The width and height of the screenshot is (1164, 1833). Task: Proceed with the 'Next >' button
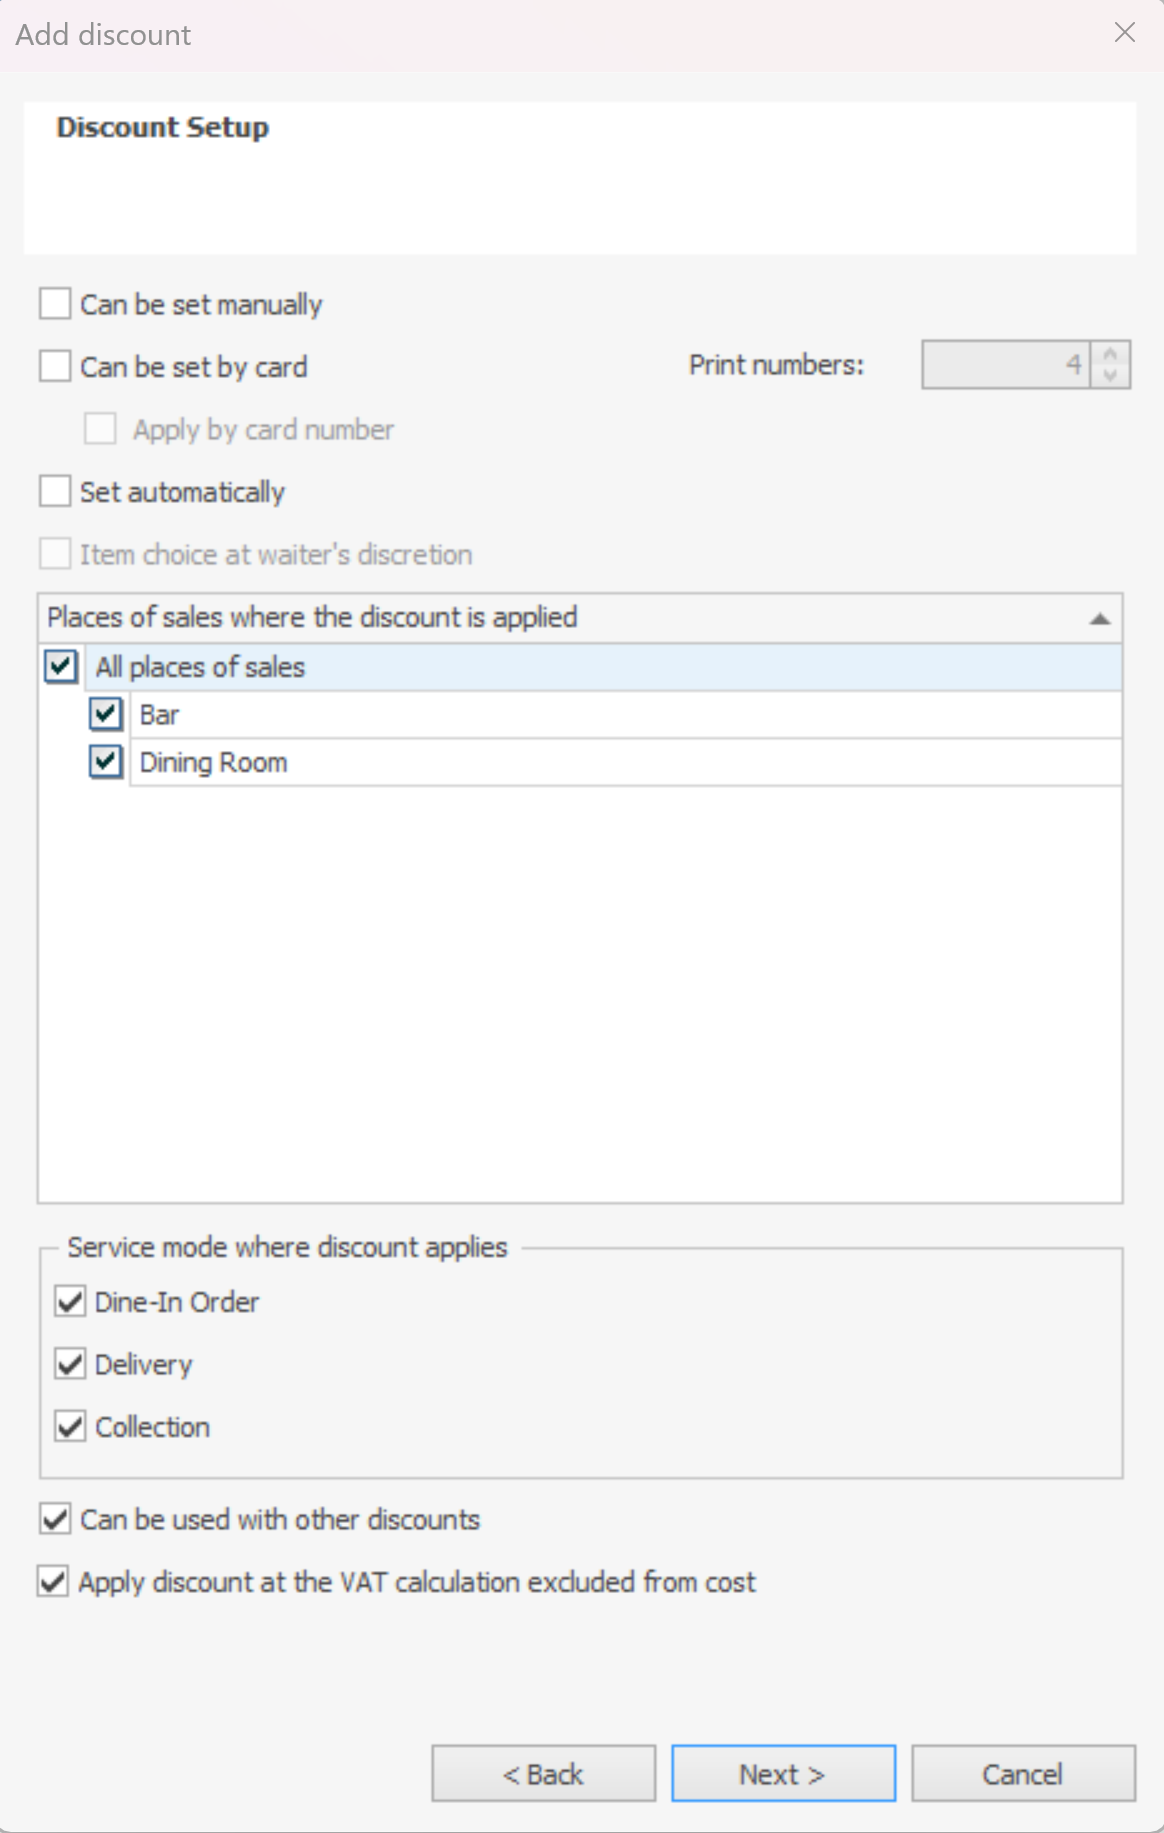pyautogui.click(x=783, y=1773)
